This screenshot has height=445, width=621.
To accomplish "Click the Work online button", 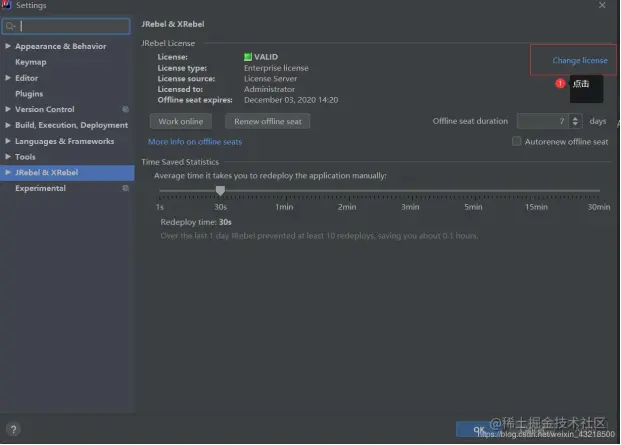I will (x=181, y=121).
